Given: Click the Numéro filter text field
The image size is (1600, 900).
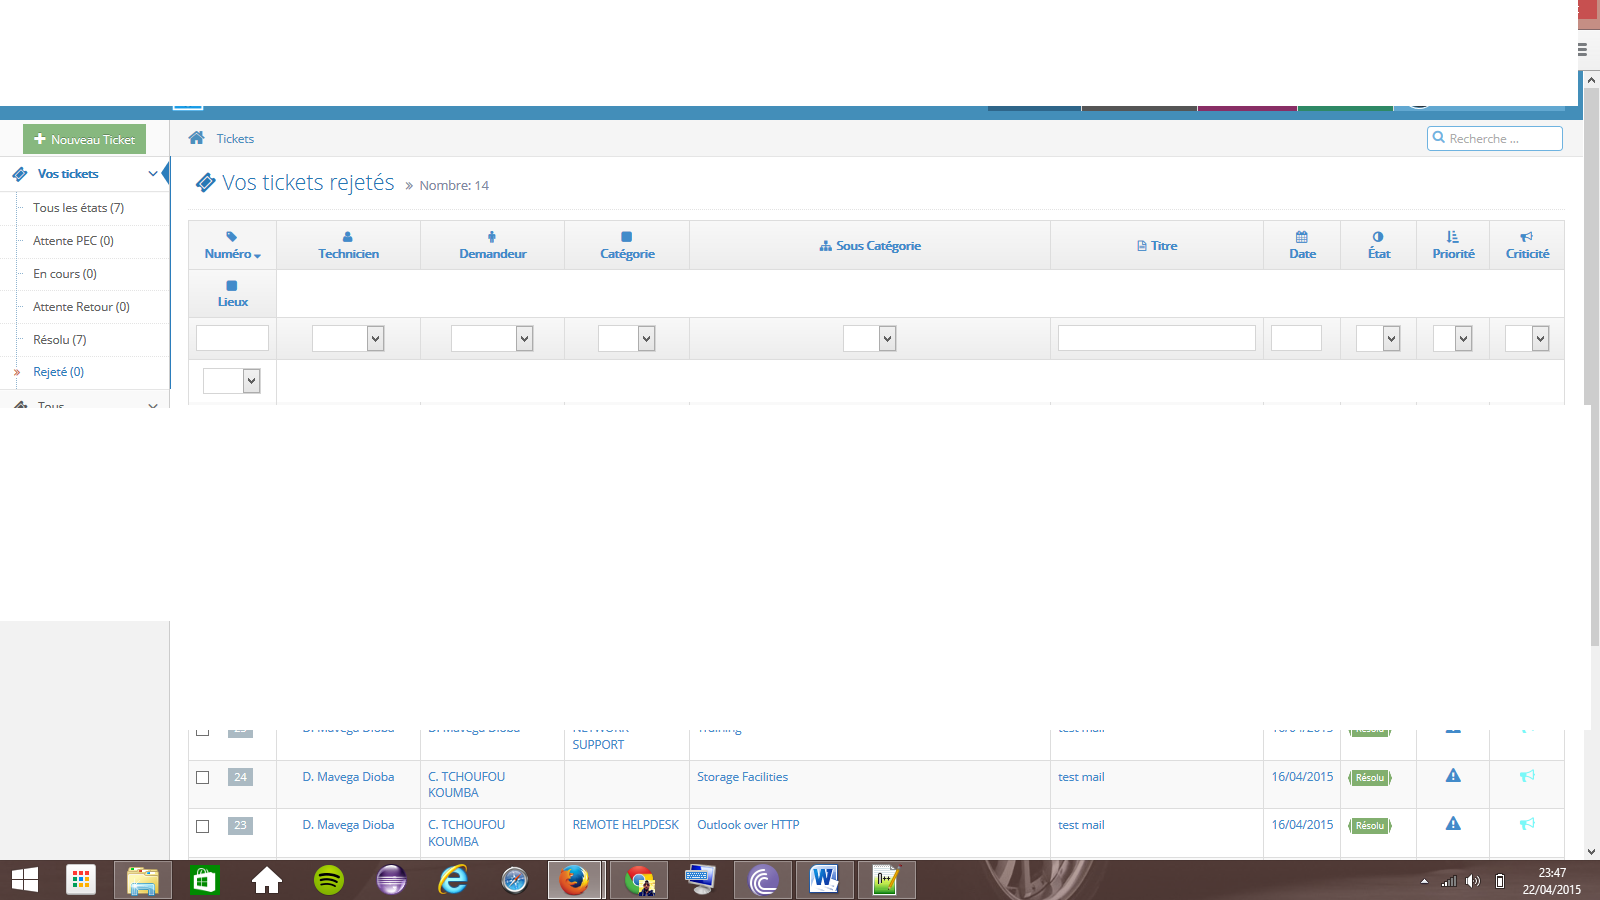Looking at the screenshot, I should (232, 338).
